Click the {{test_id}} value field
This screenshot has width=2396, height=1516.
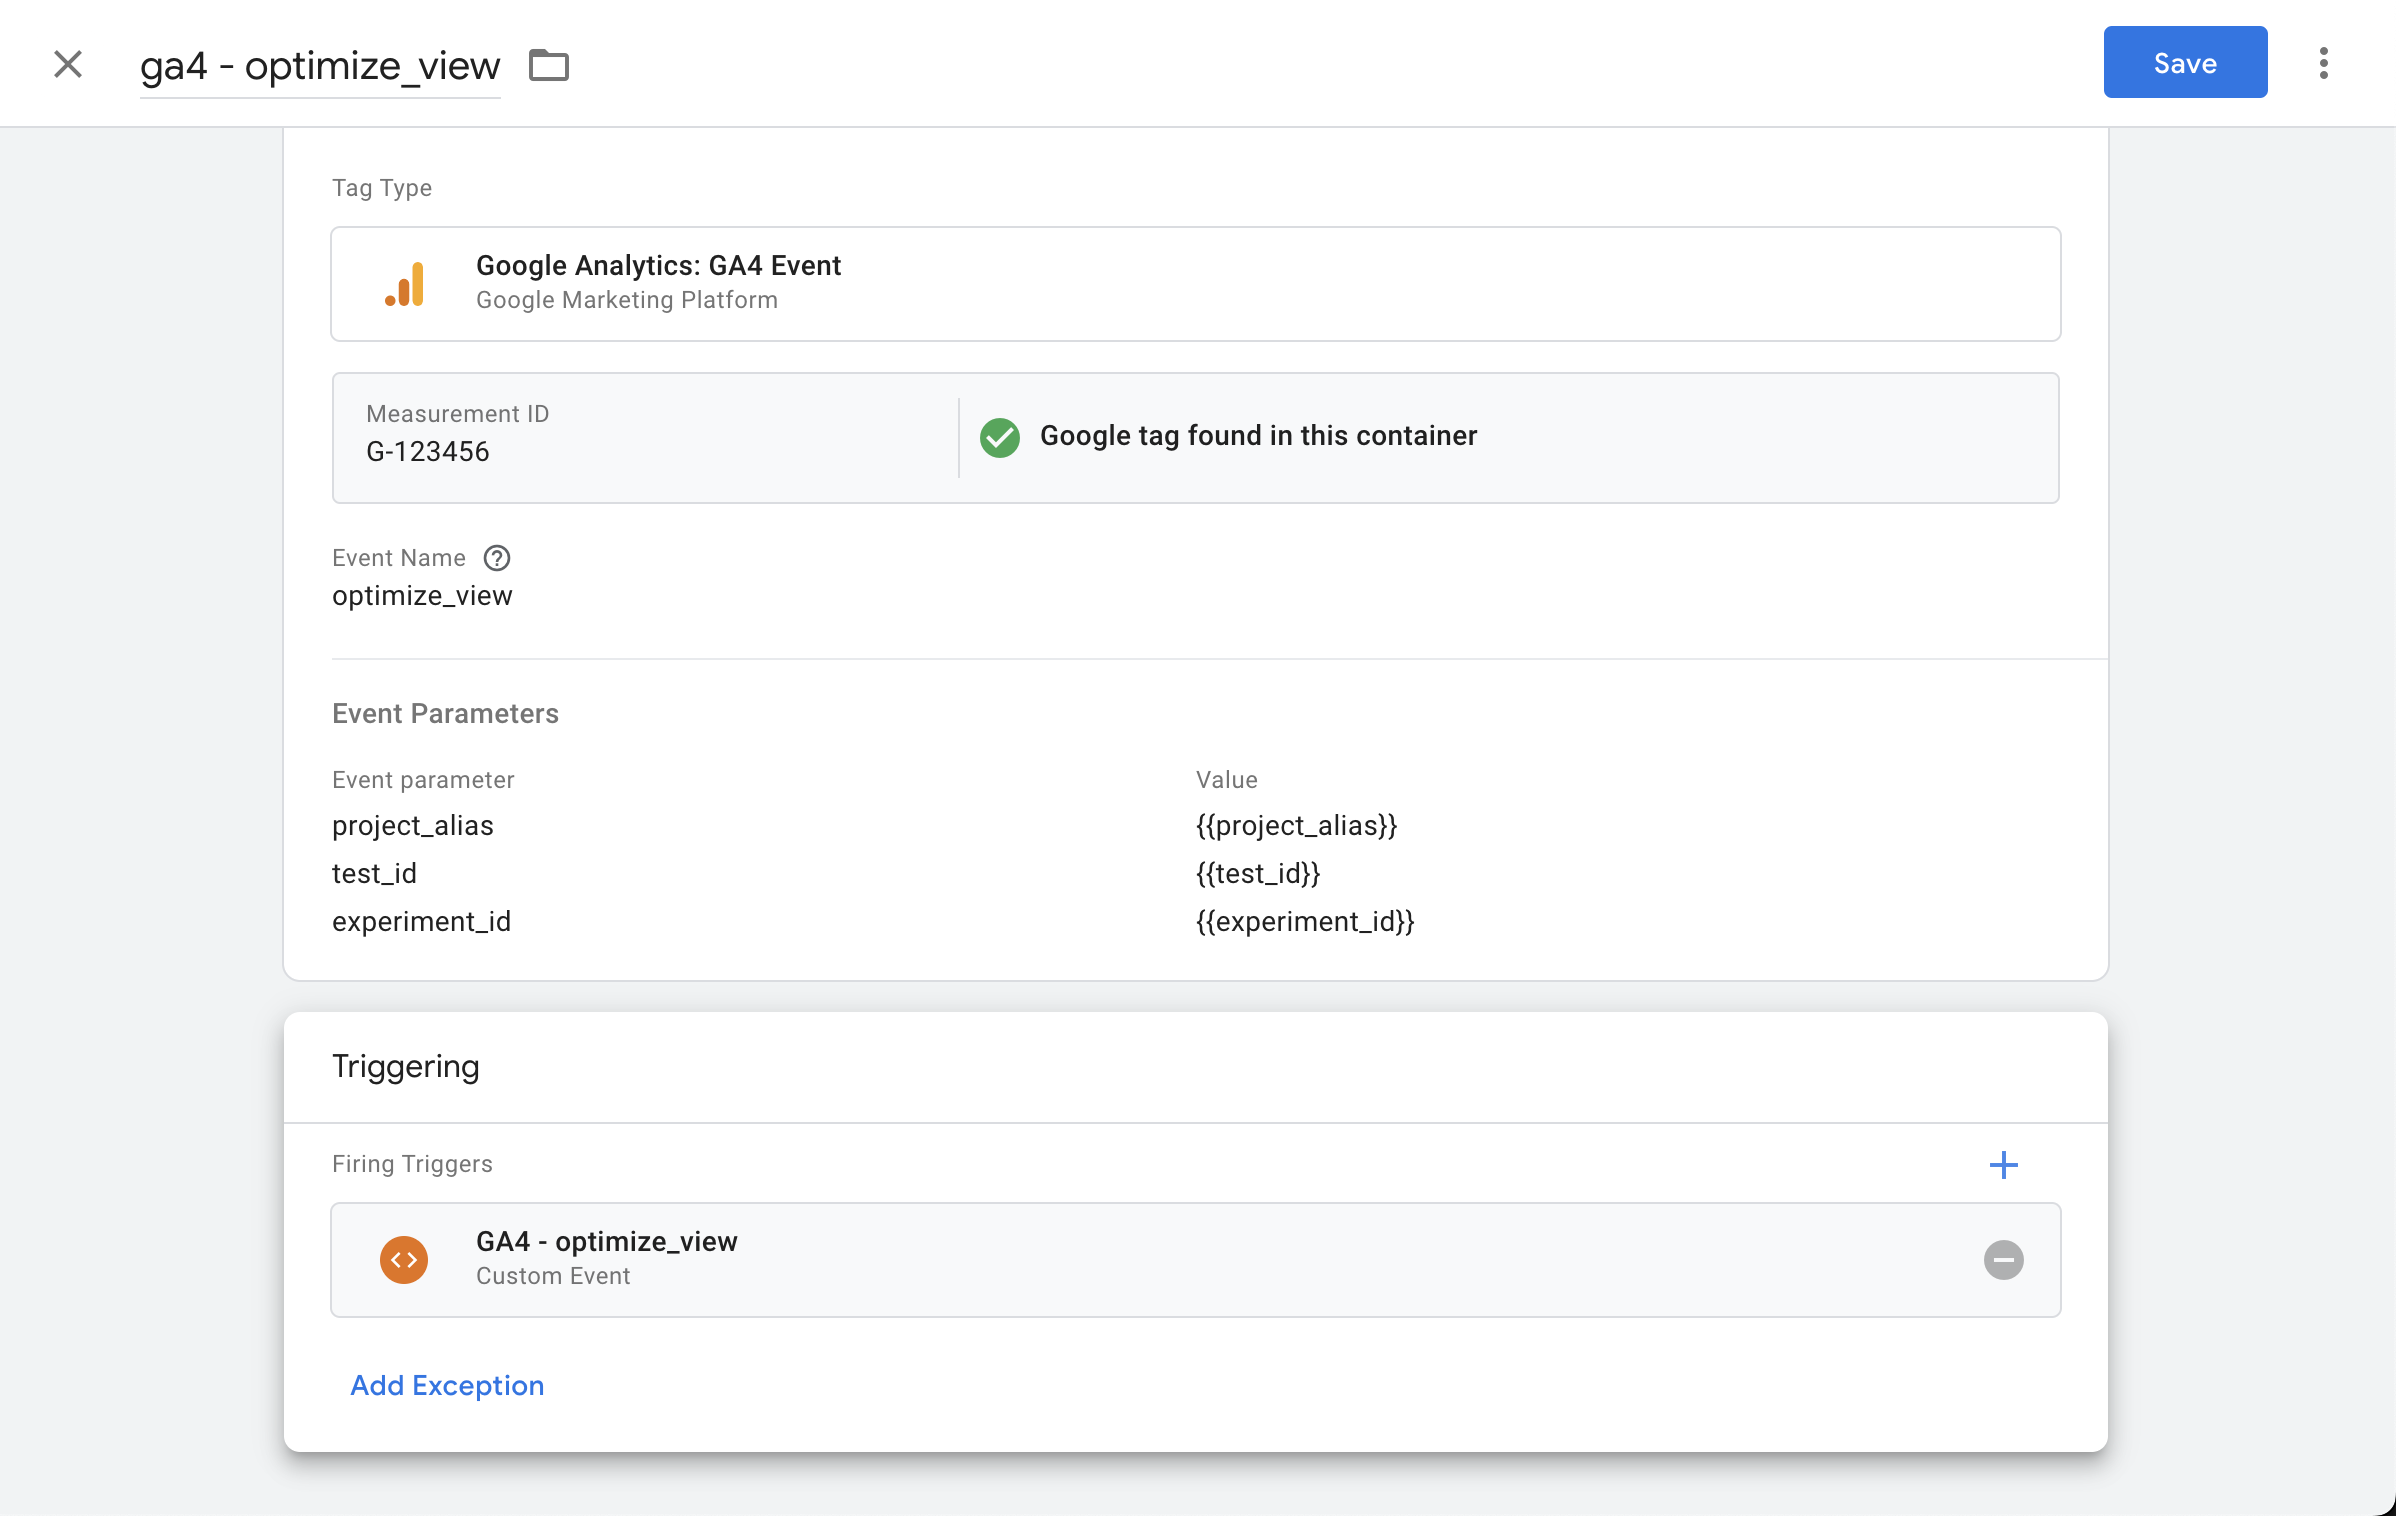coord(1257,873)
